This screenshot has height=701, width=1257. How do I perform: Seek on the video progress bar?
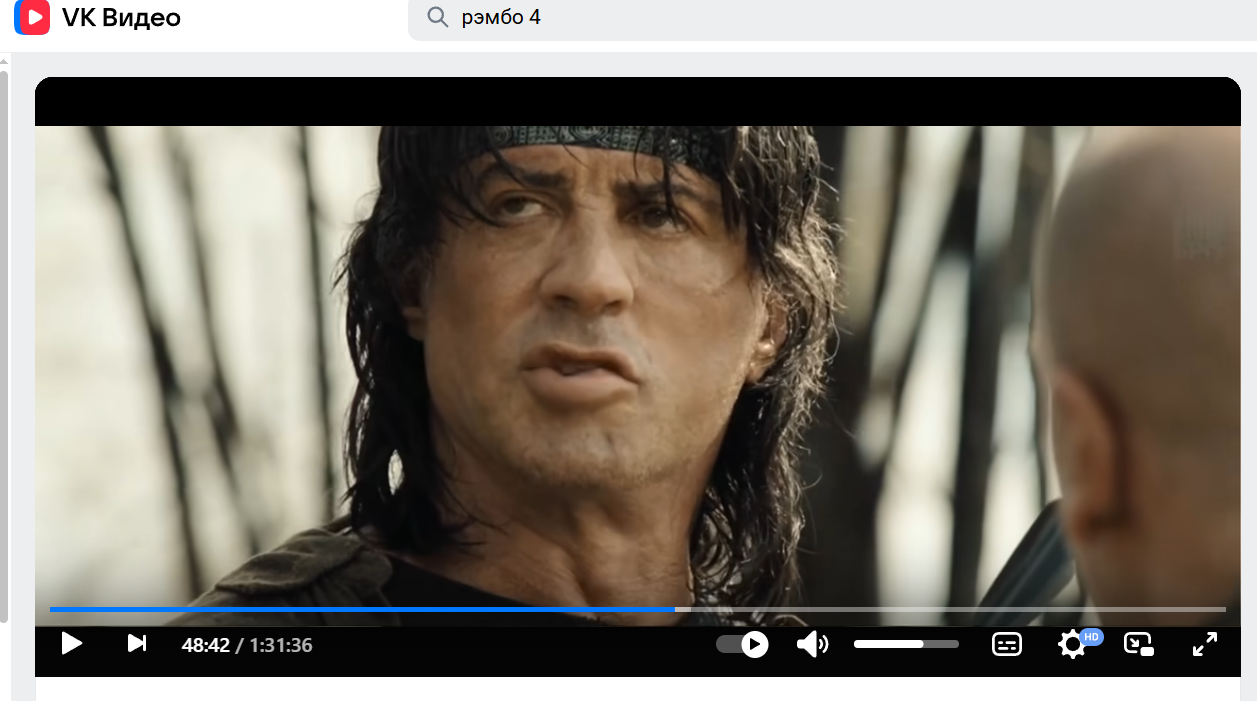(637, 608)
